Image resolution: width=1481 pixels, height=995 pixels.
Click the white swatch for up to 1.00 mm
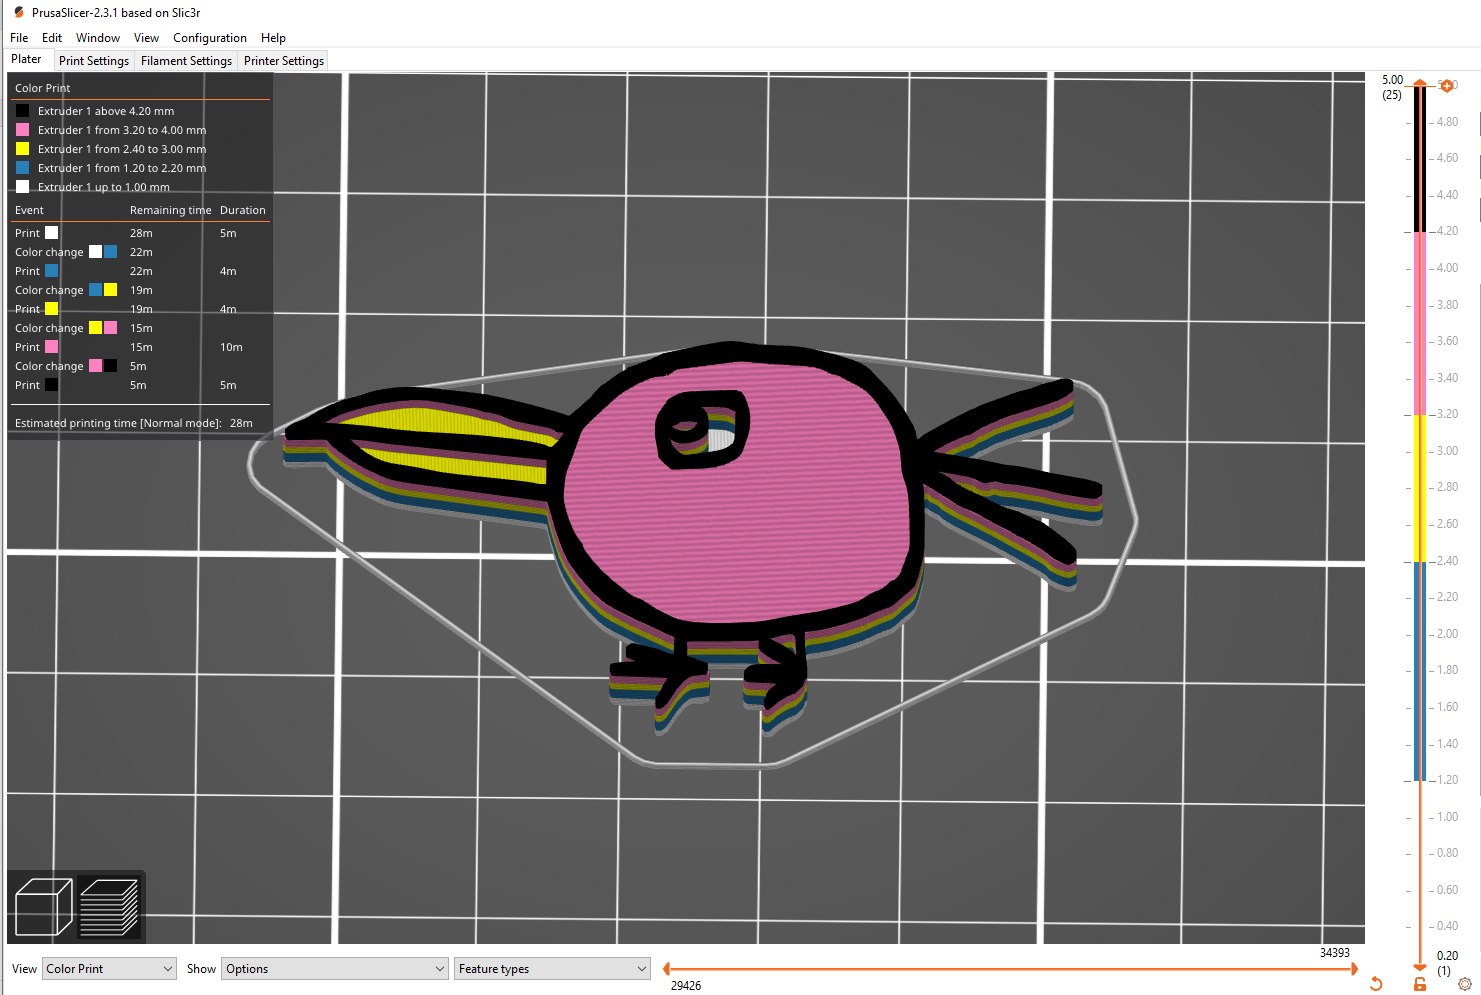click(22, 187)
